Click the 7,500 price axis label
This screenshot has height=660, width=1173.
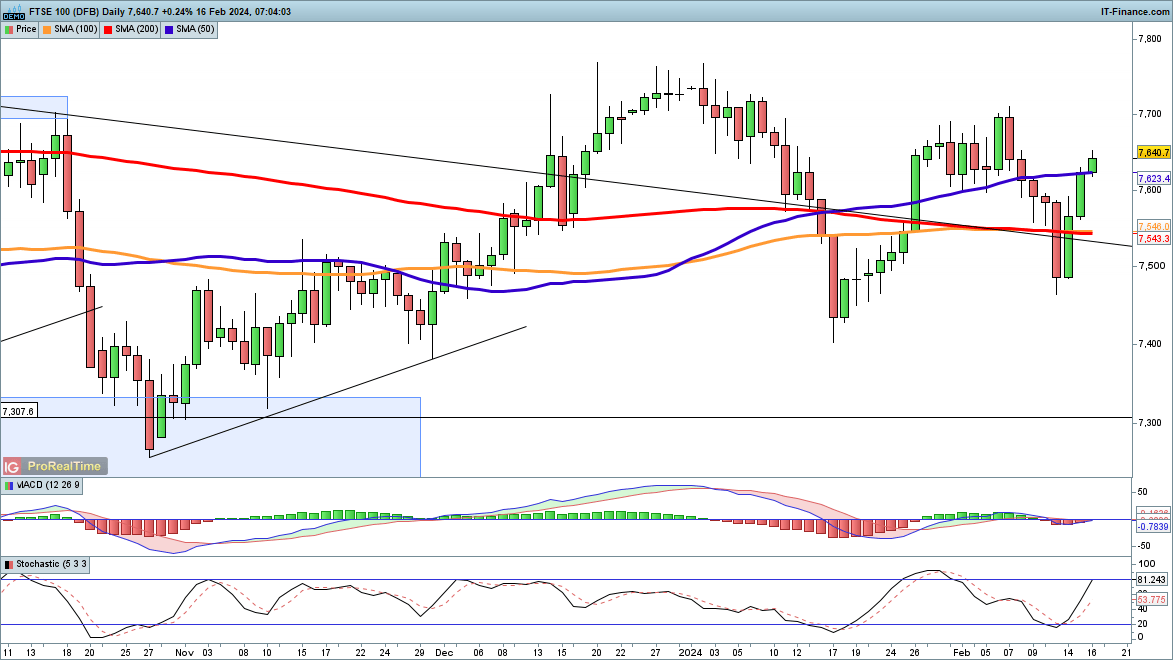1149,266
